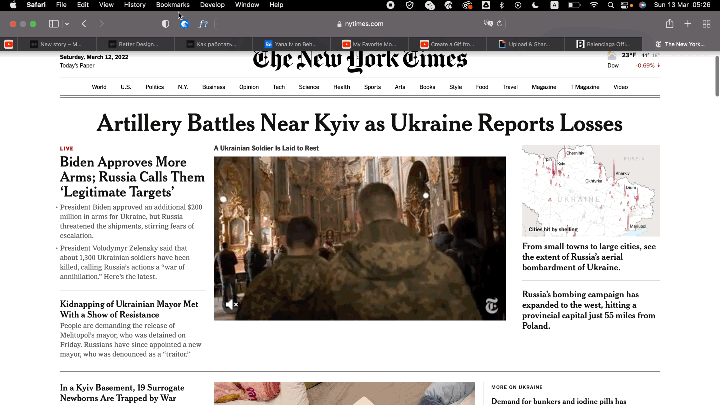
Task: Select the pinned YouTube tab
Action: tap(8, 44)
